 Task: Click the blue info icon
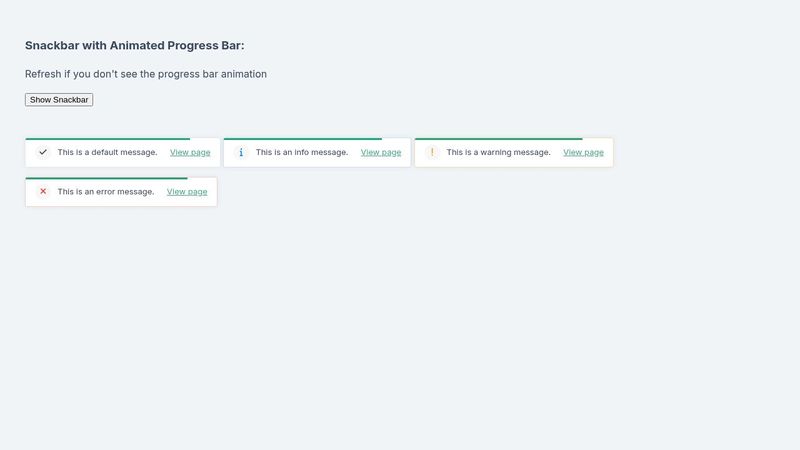241,152
